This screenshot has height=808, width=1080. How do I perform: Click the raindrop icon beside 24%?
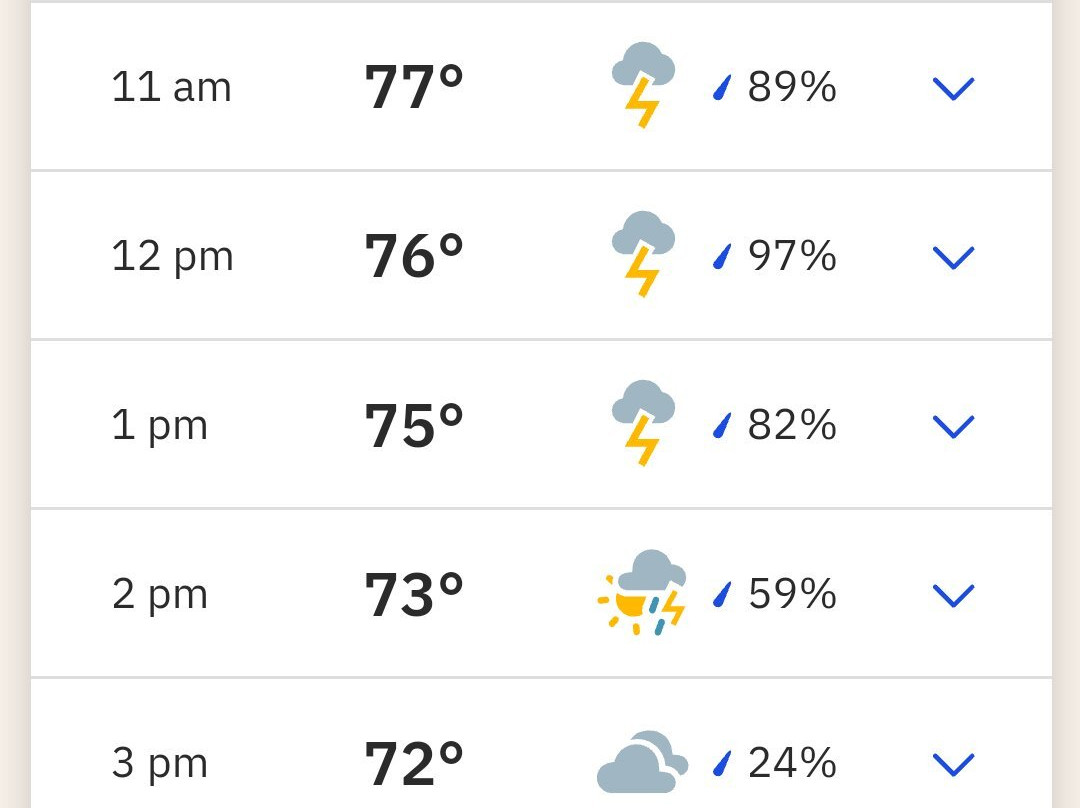(x=722, y=763)
